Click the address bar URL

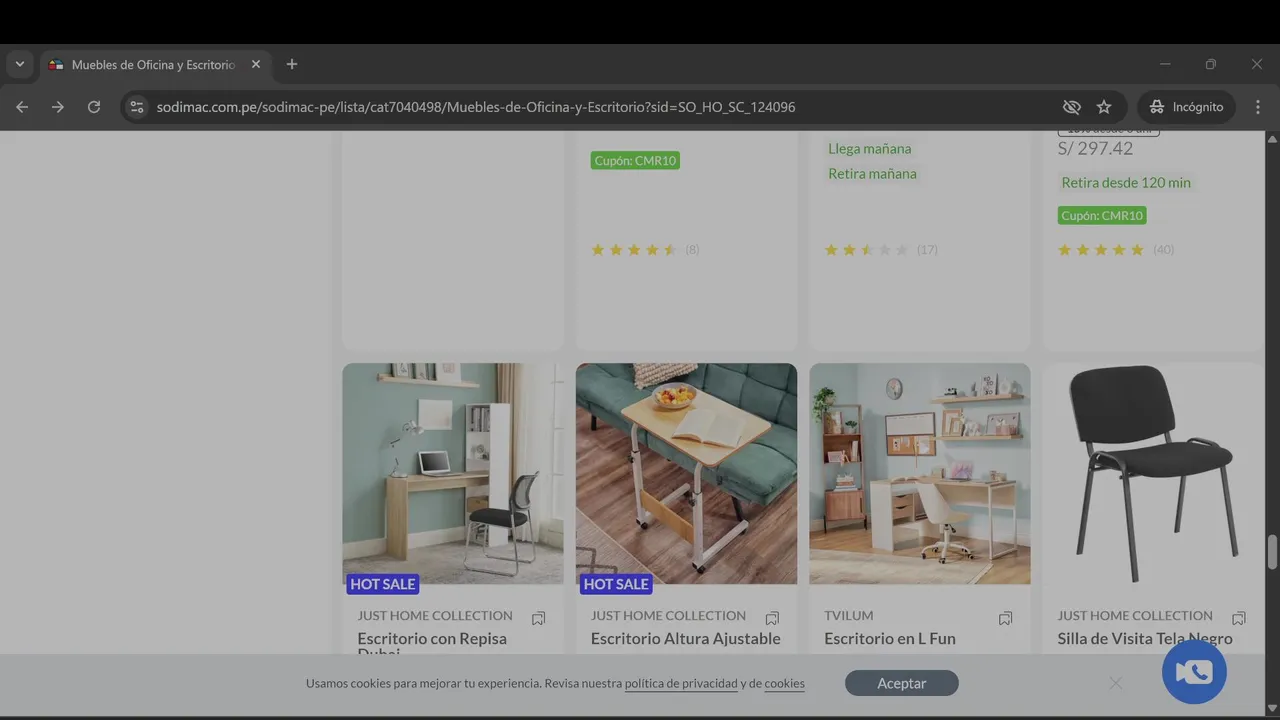pos(476,107)
